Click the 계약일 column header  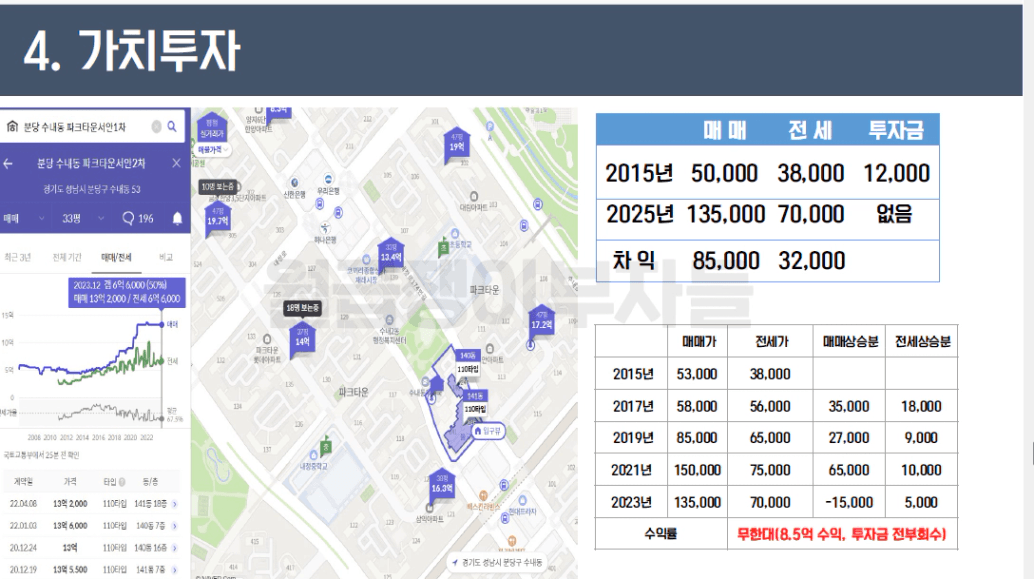pos(23,482)
